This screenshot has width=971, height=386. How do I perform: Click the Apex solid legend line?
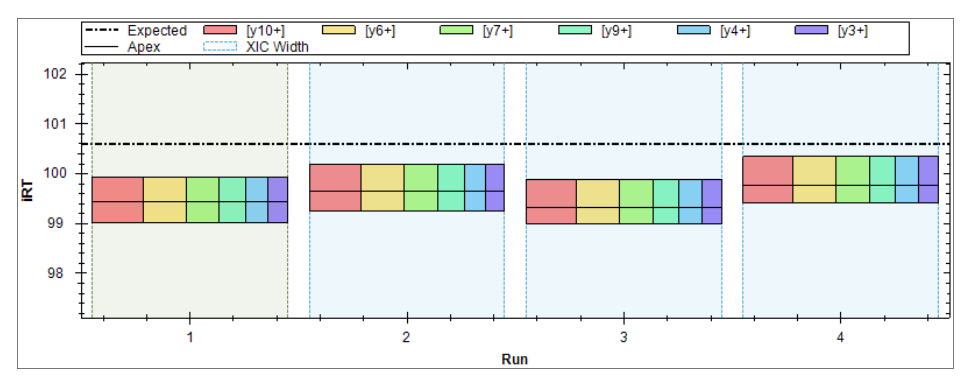pos(102,46)
